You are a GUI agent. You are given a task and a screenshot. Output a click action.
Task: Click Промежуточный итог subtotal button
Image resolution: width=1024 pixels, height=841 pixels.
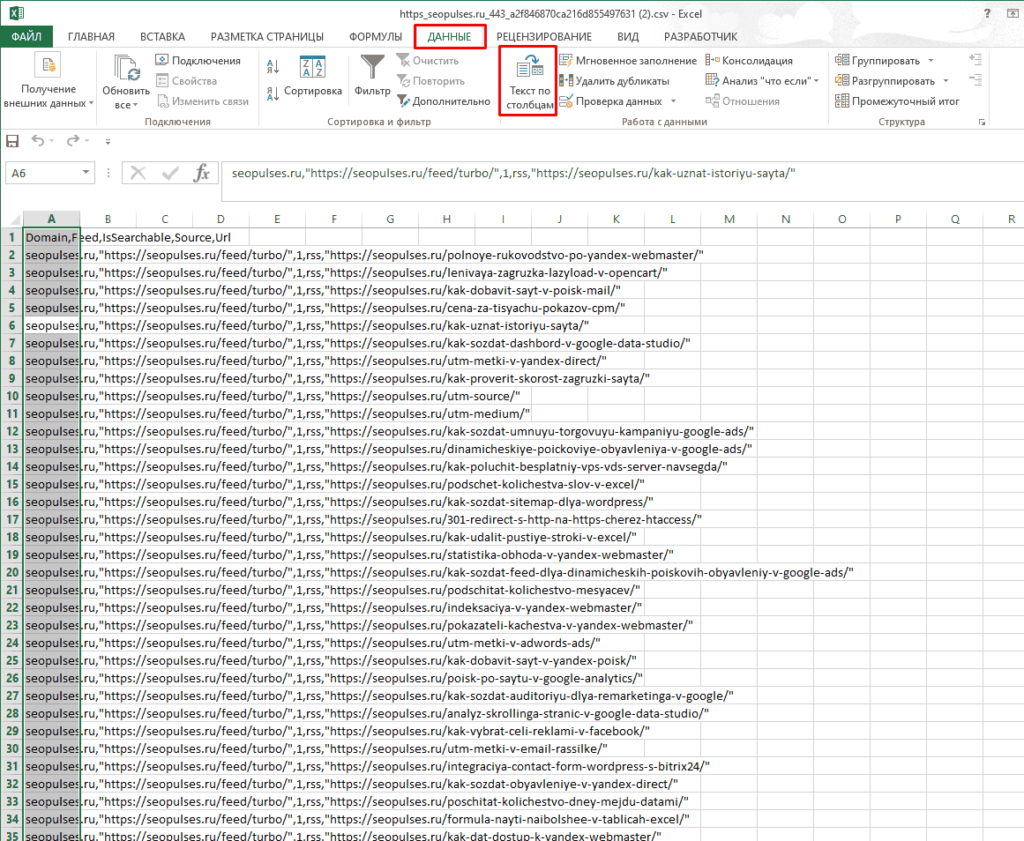tap(897, 101)
